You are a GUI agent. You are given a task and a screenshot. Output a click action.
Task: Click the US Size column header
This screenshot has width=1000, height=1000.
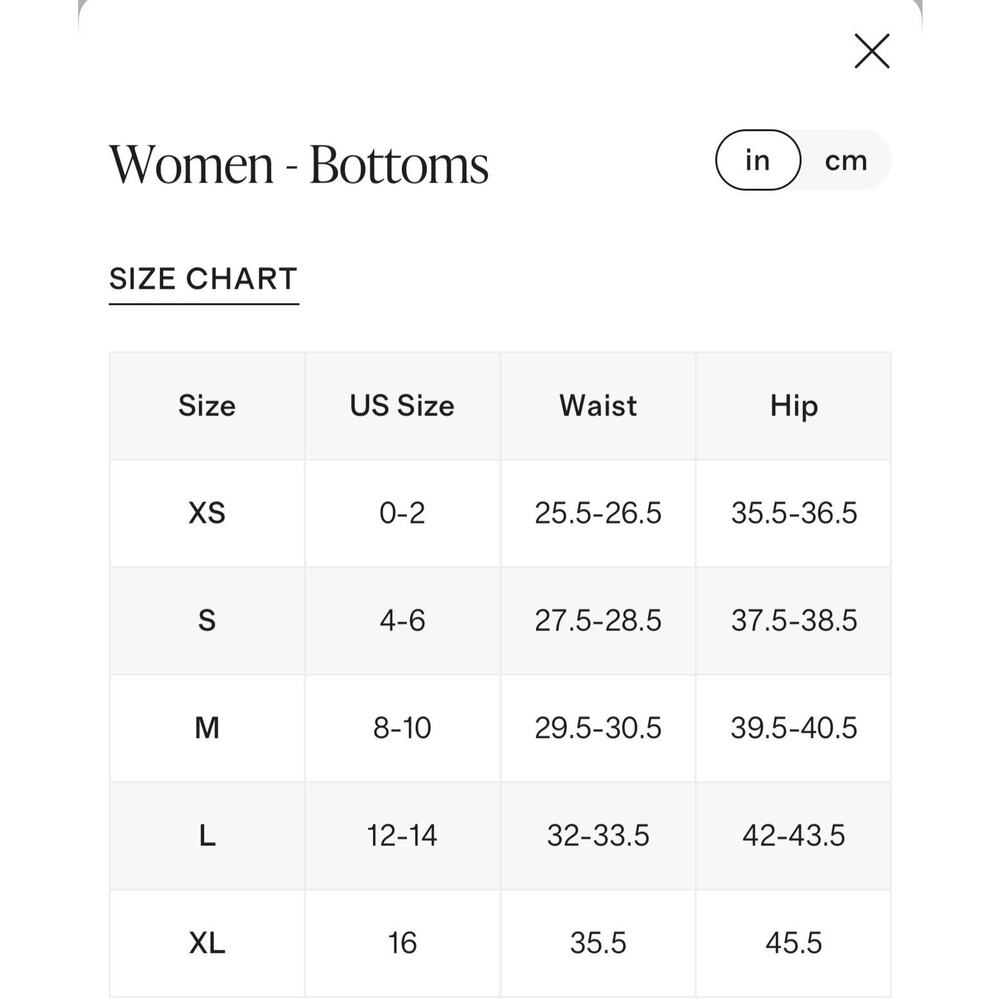pyautogui.click(x=402, y=406)
